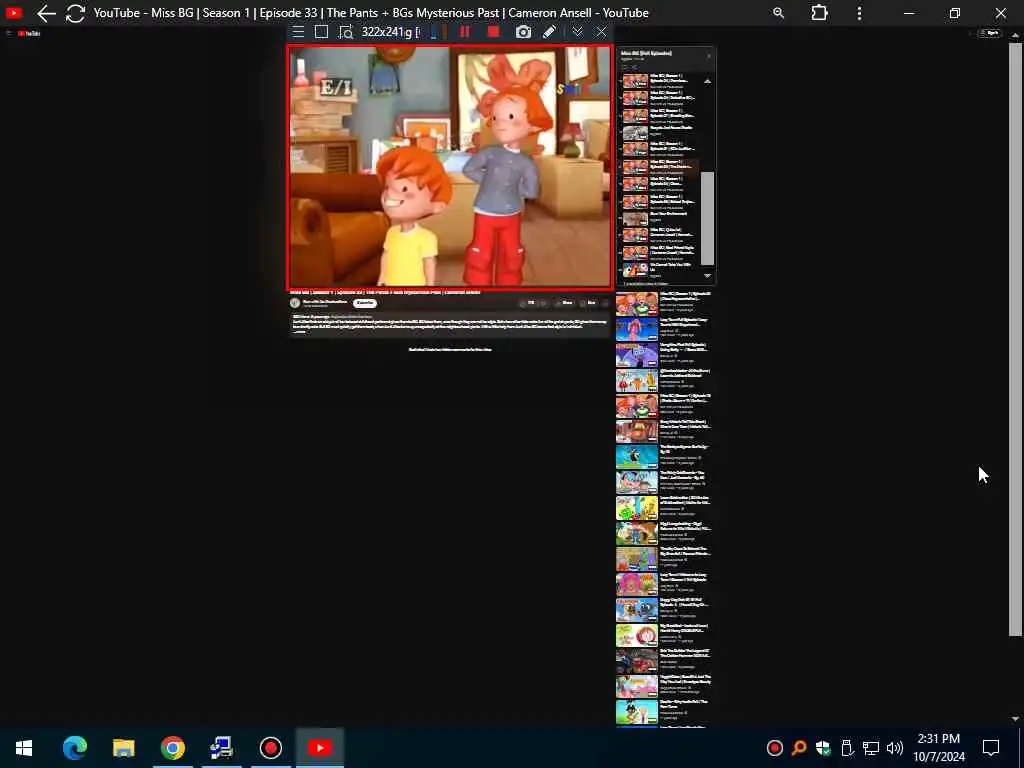Open the screen recorder hamburger menu
The image size is (1024, 768).
[x=298, y=32]
